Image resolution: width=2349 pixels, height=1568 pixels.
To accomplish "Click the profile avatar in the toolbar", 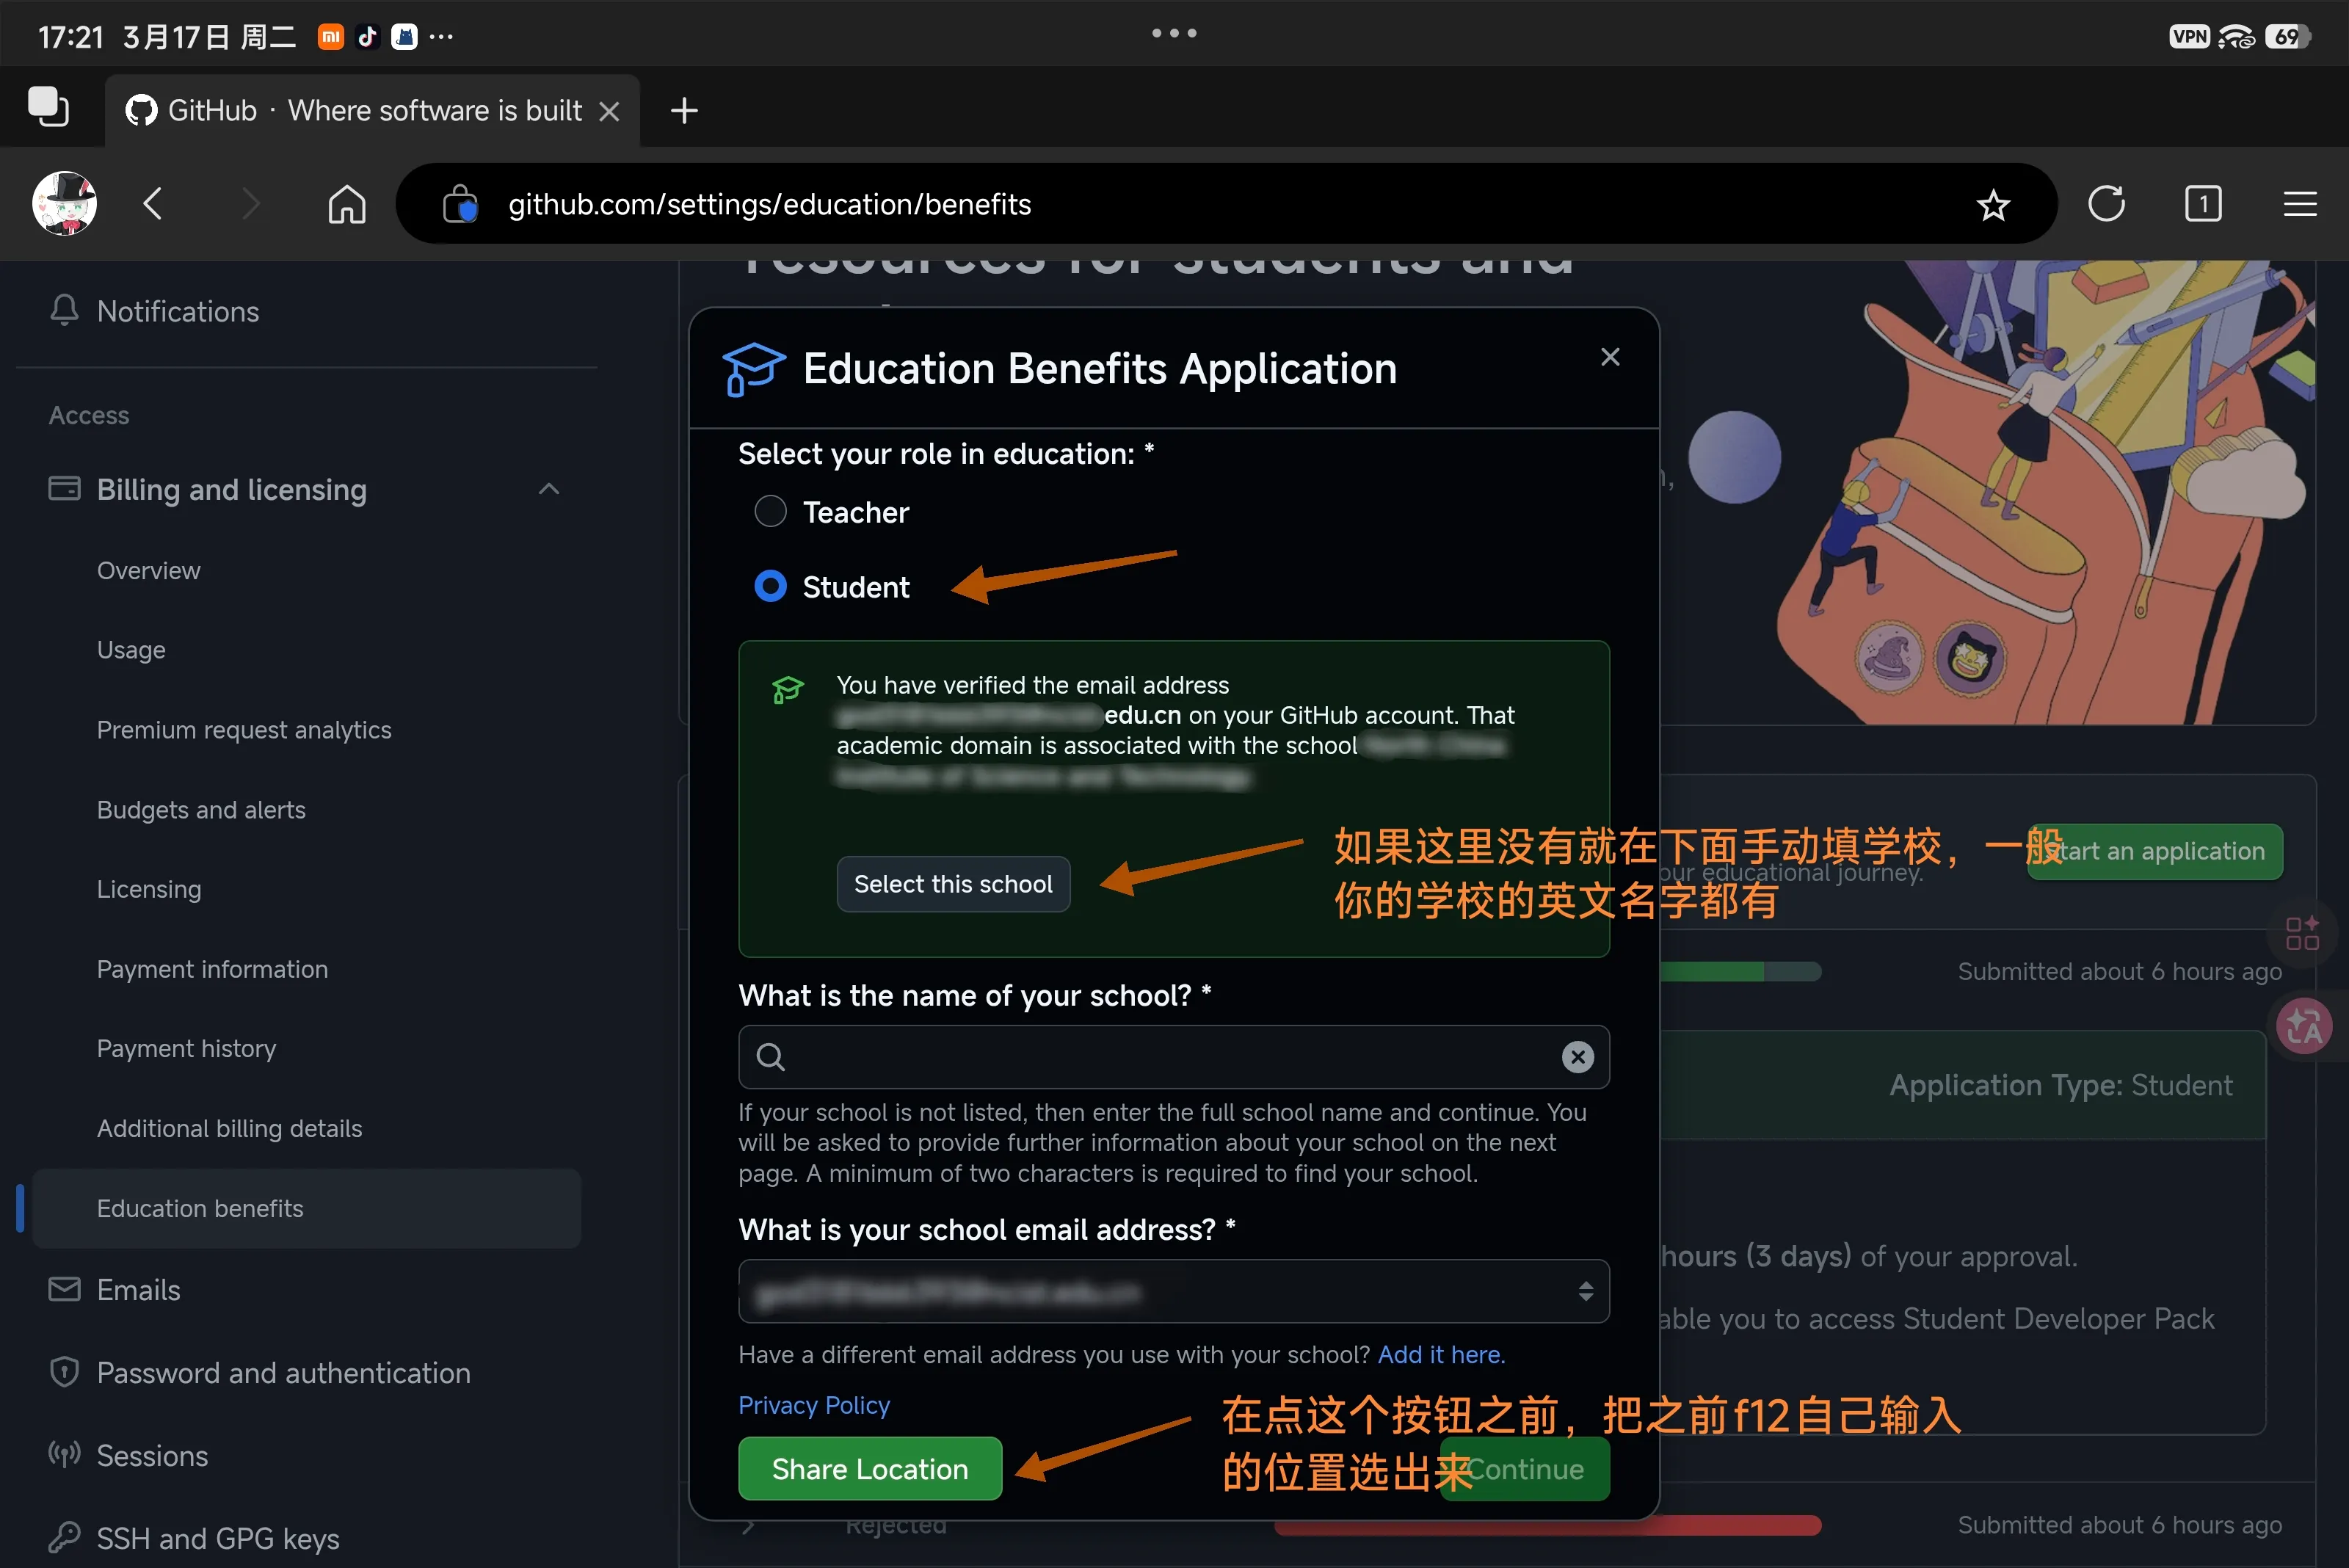I will (x=64, y=204).
